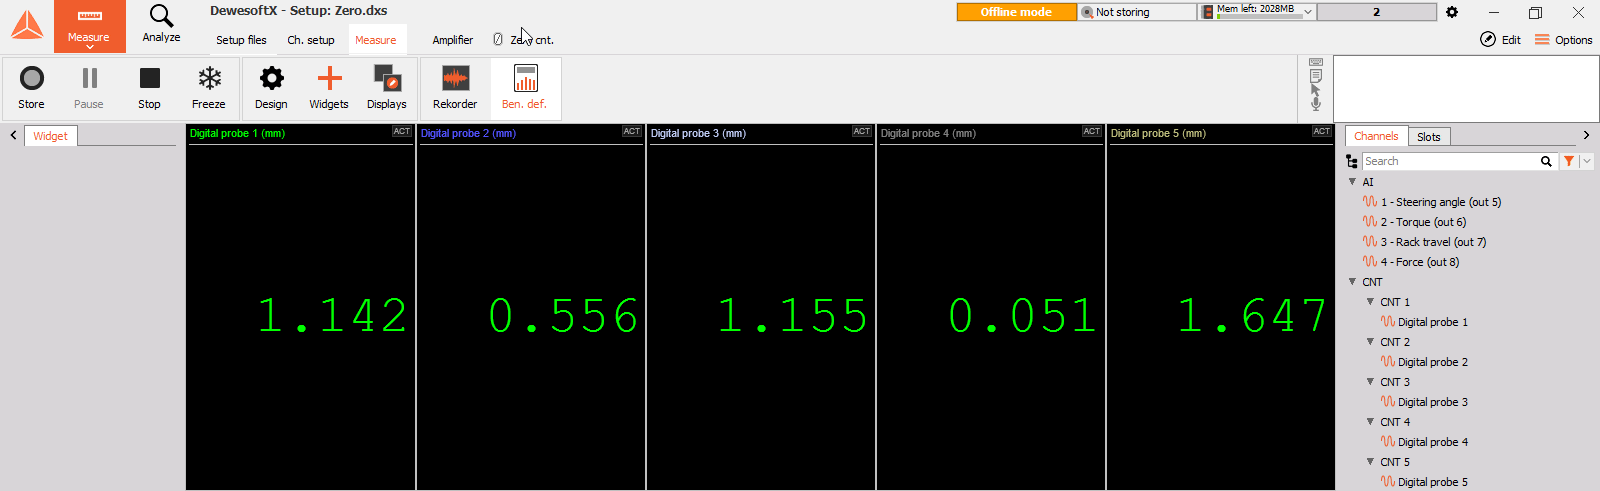
Task: Collapse left Widget panel with chevron
Action: pyautogui.click(x=13, y=135)
